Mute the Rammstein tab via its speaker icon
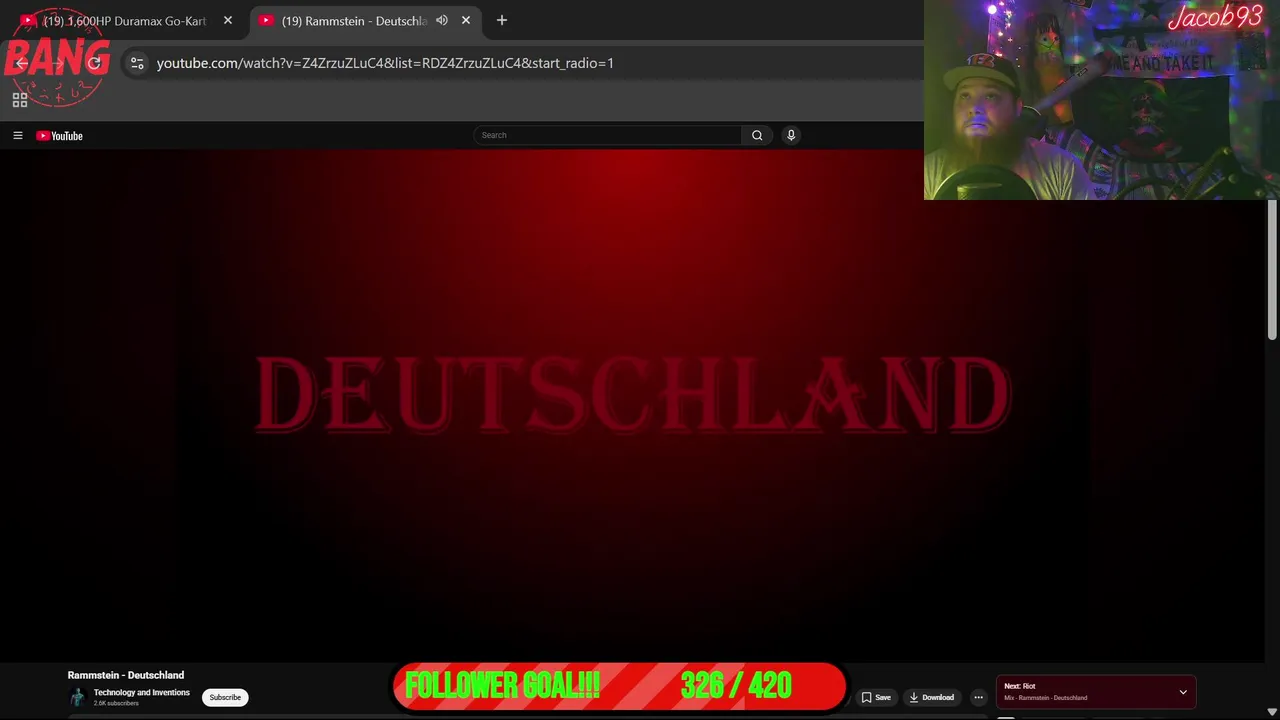Screen dimensions: 1280x720 click(442, 20)
